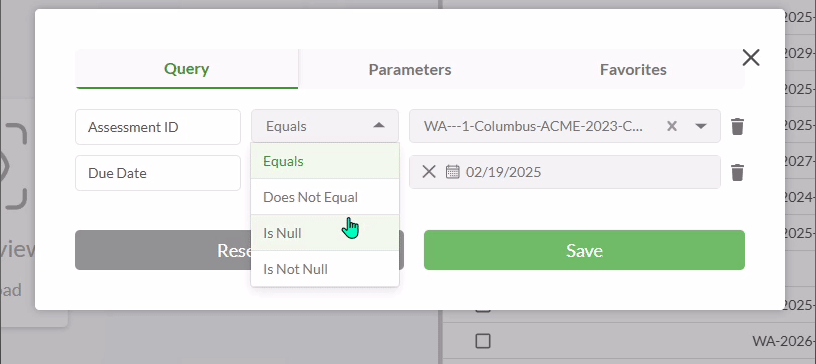Open the calendar picker for Due Date
Viewport: 816px width, 364px height.
[453, 172]
